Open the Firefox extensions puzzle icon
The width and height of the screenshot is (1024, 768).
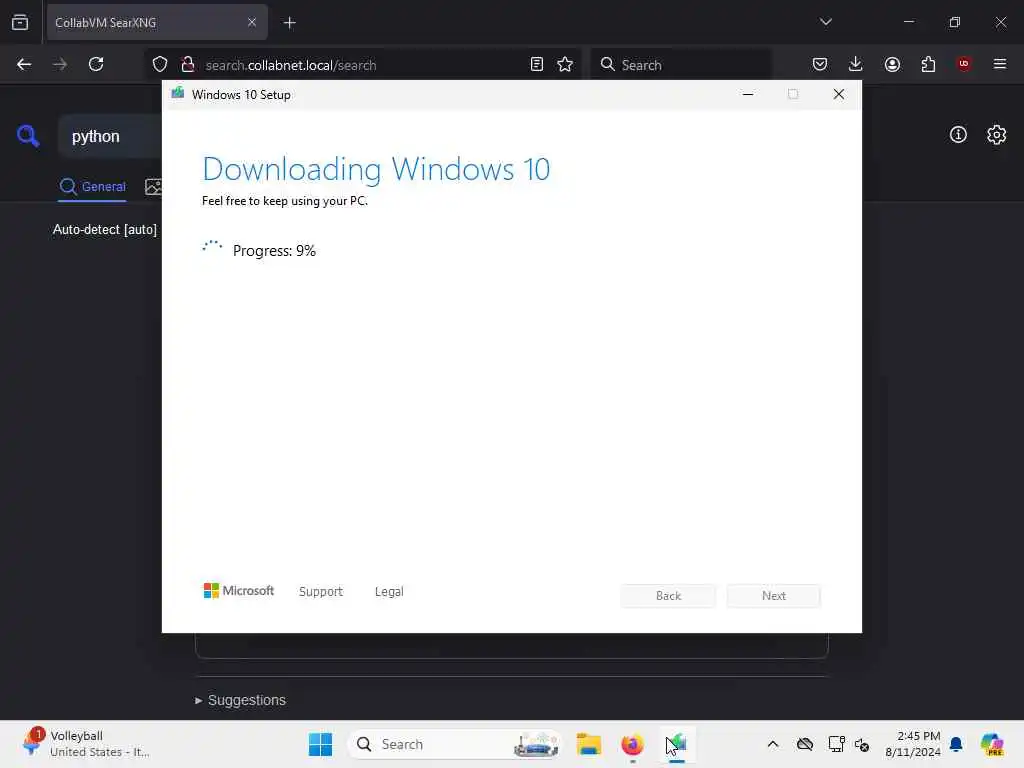[928, 64]
